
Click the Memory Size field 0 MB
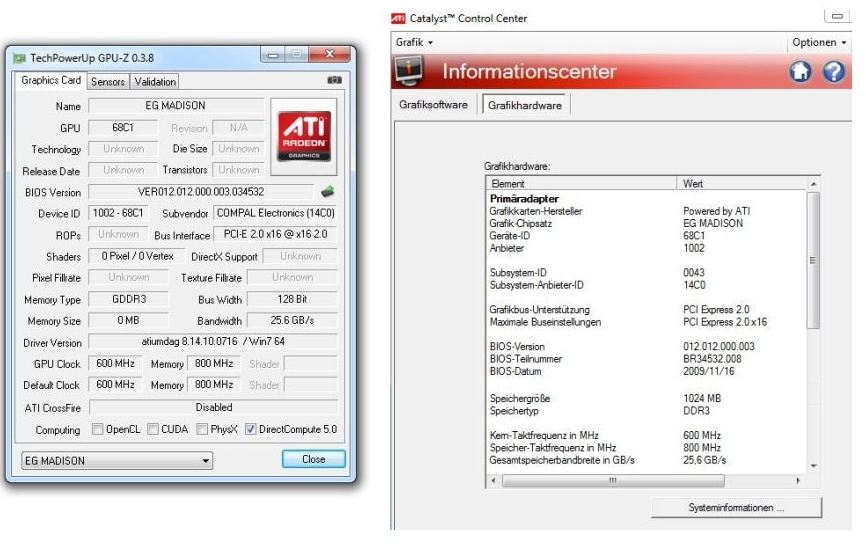pyautogui.click(x=129, y=320)
